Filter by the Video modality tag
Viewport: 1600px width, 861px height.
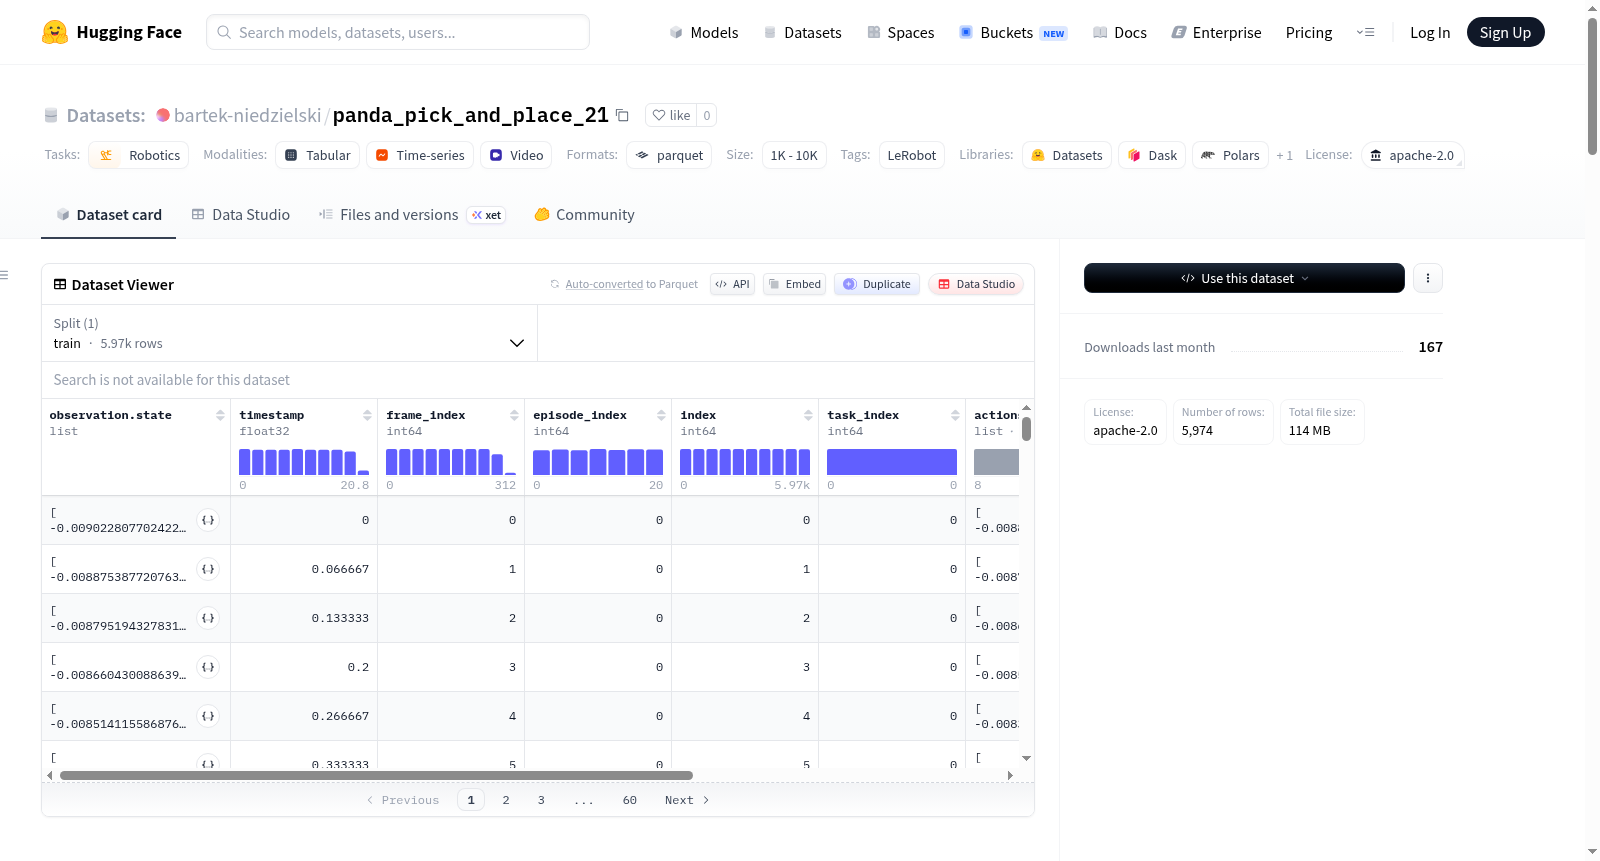click(516, 155)
